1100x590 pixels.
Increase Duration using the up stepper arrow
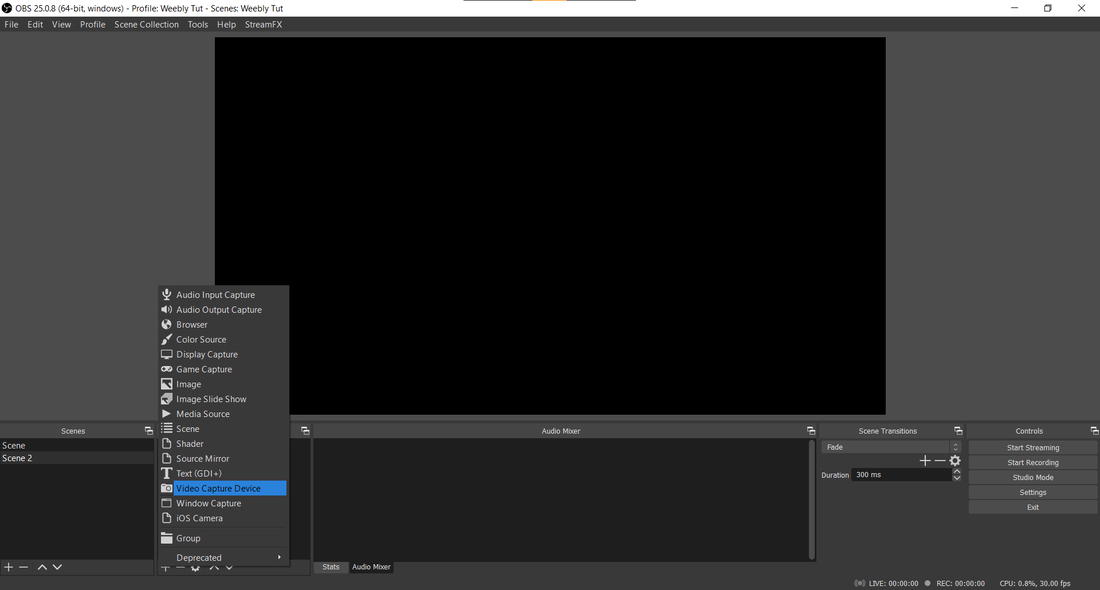[x=956, y=471]
